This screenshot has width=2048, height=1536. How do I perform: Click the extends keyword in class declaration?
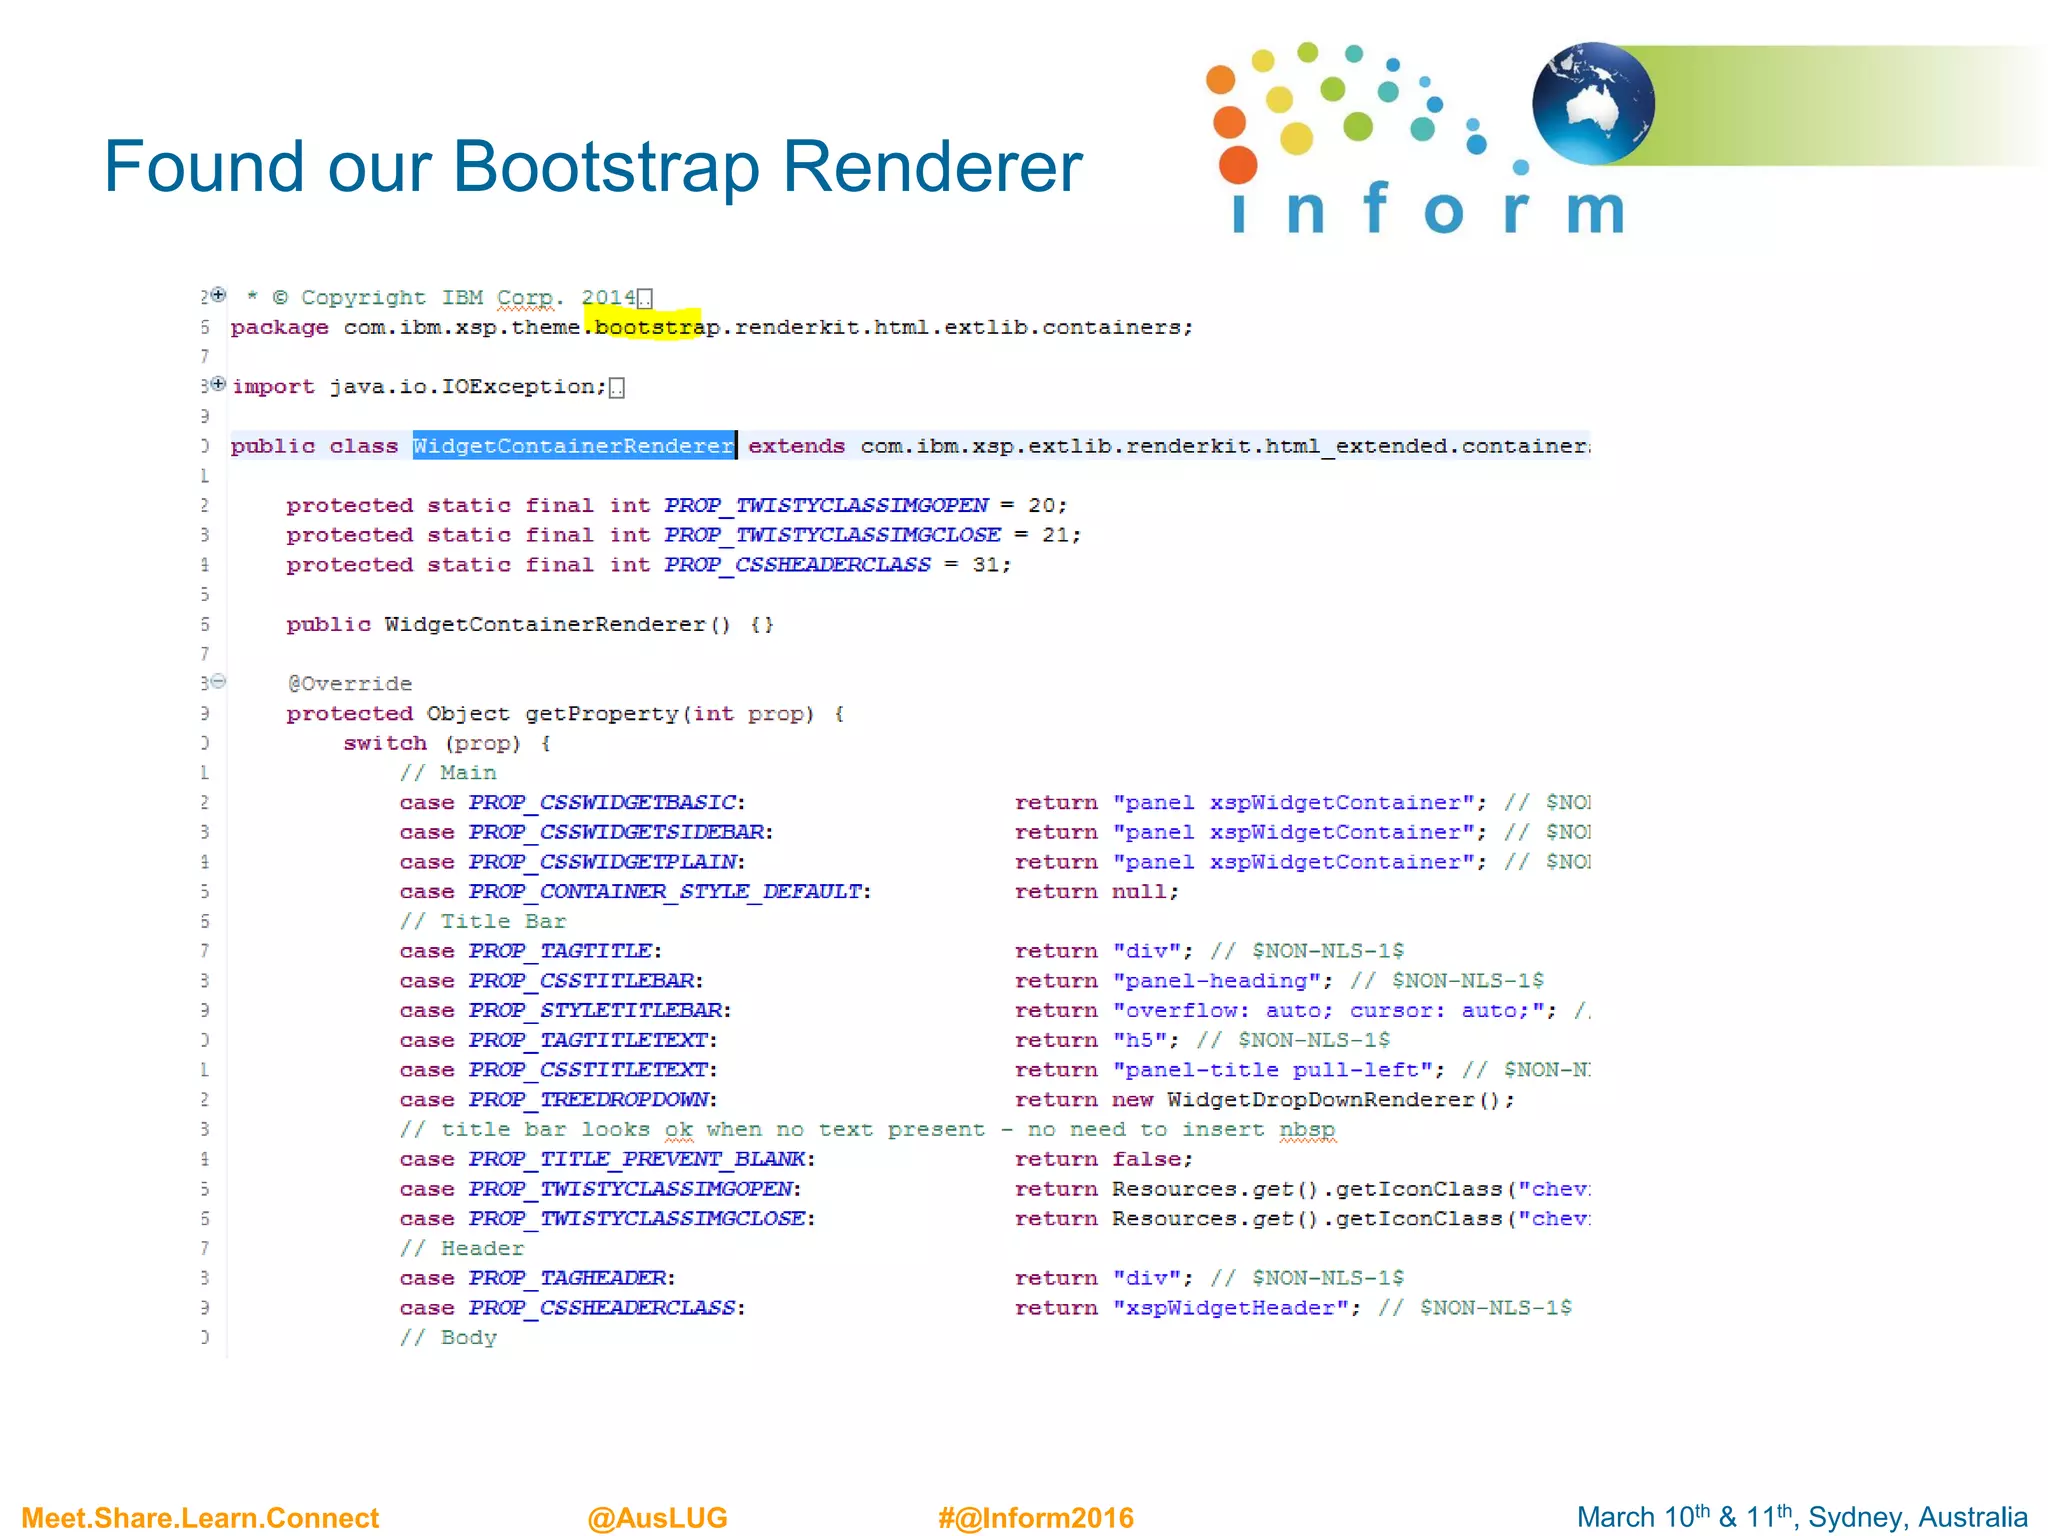coord(796,446)
